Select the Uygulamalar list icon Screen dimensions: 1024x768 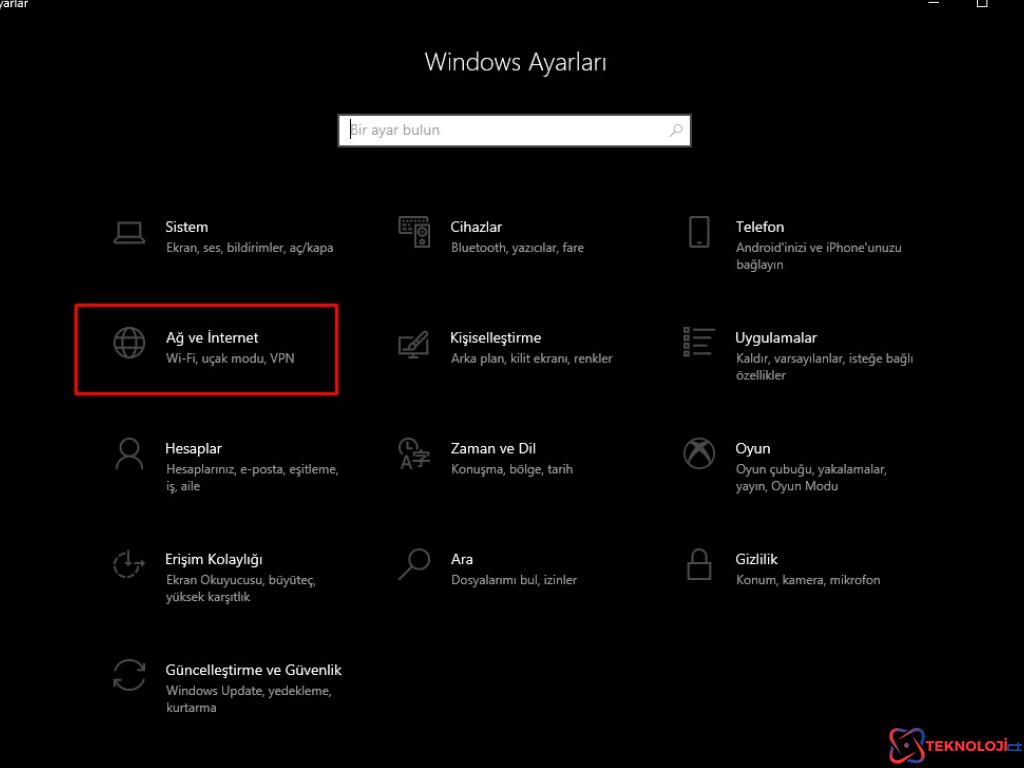(x=698, y=342)
